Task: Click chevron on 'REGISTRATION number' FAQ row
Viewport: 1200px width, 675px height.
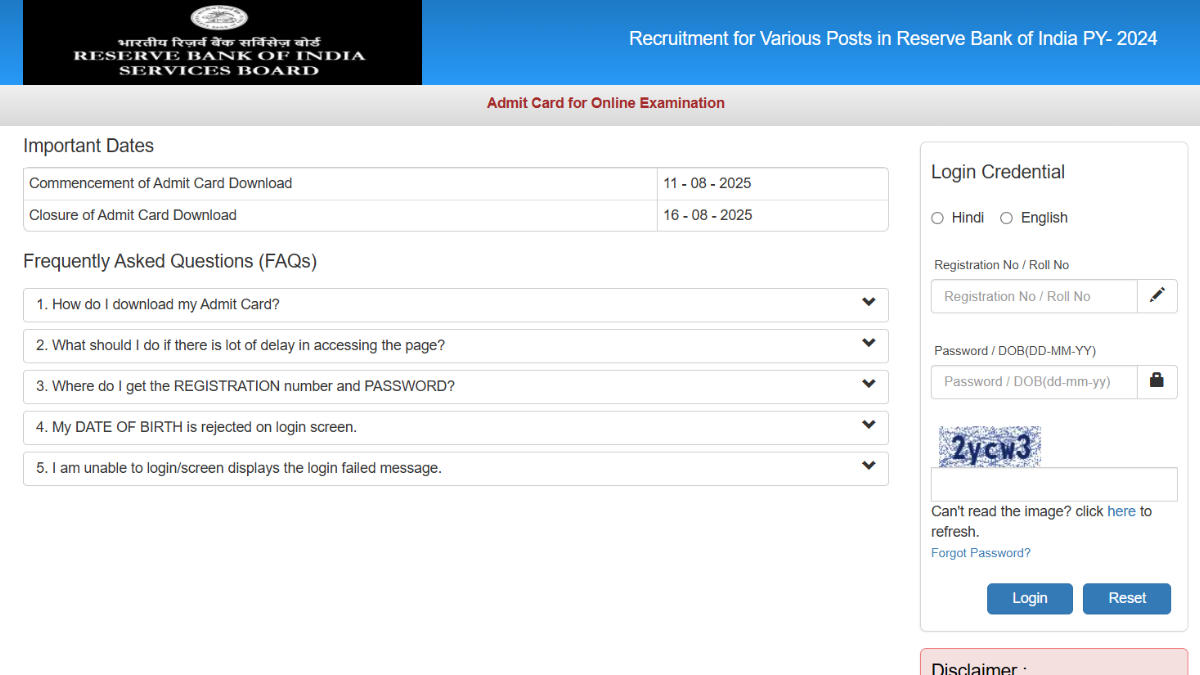Action: tap(868, 385)
